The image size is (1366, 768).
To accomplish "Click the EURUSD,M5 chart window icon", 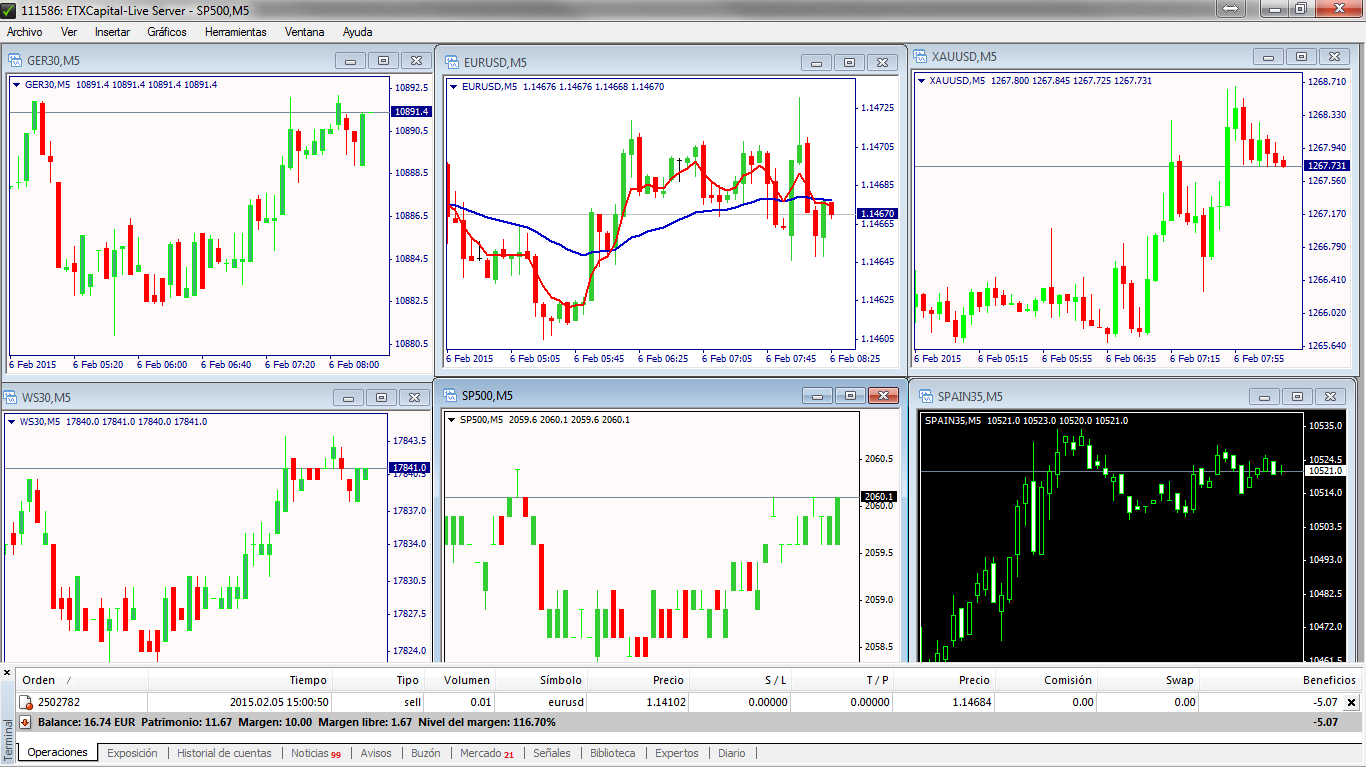I will (x=451, y=62).
